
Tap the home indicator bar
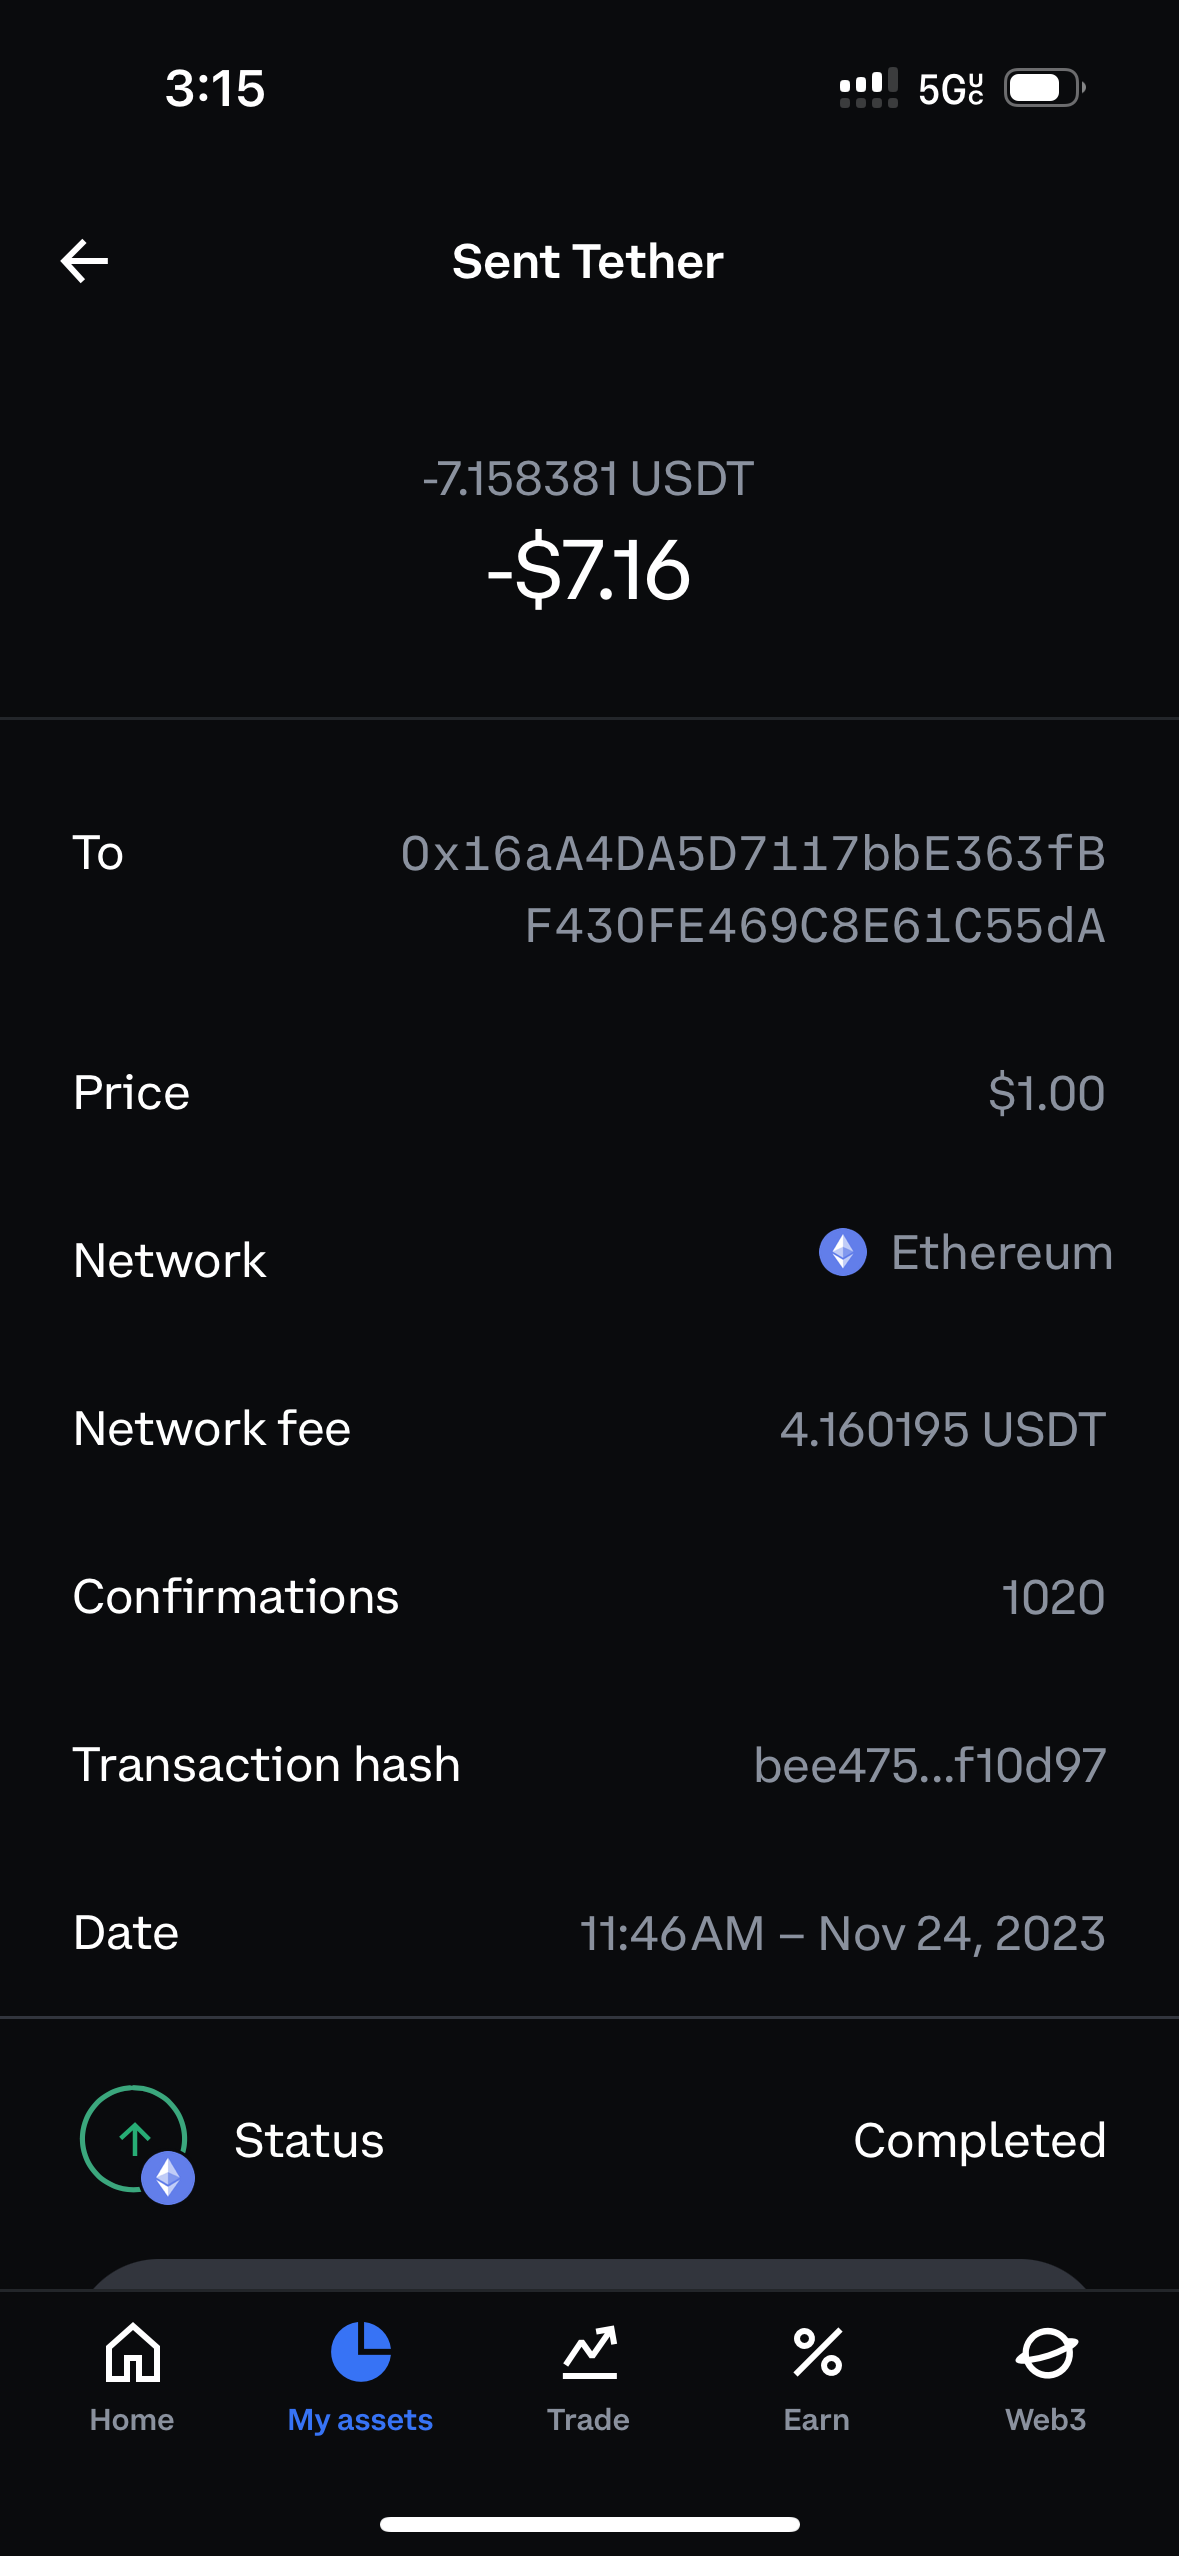click(x=589, y=2524)
